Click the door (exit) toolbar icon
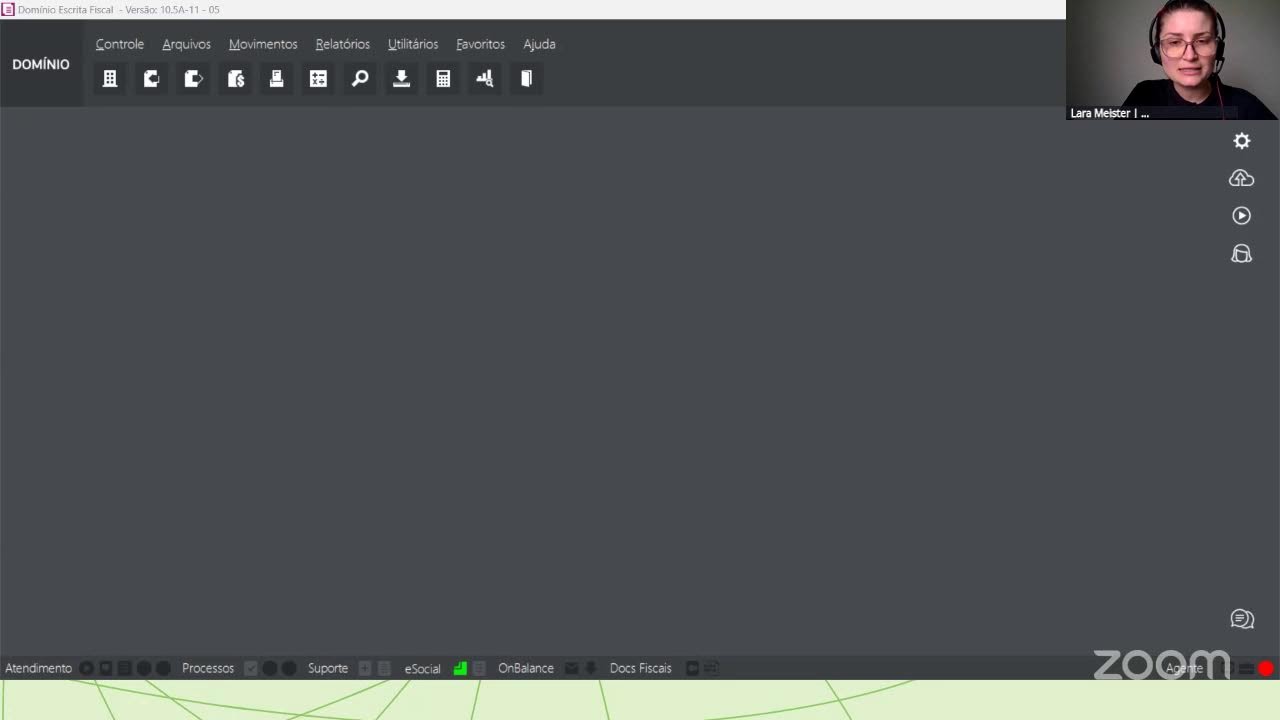1280x720 pixels. coord(526,78)
